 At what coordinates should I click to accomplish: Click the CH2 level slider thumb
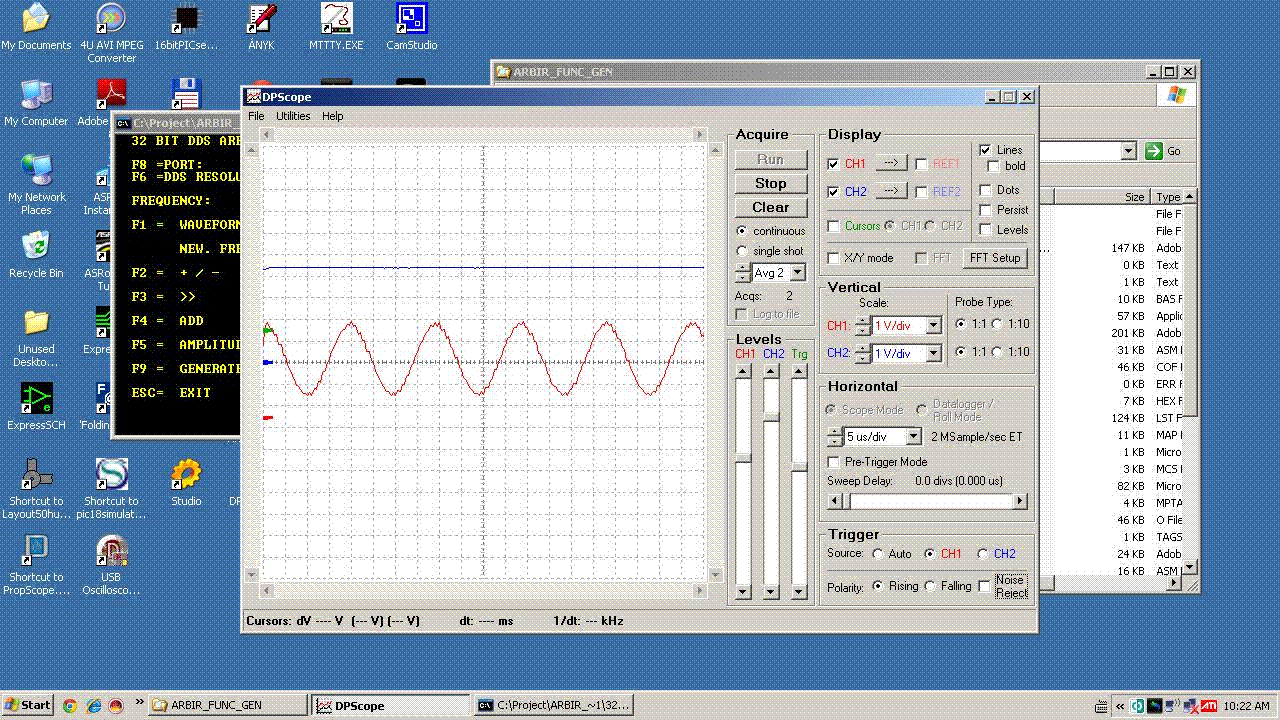click(x=771, y=416)
